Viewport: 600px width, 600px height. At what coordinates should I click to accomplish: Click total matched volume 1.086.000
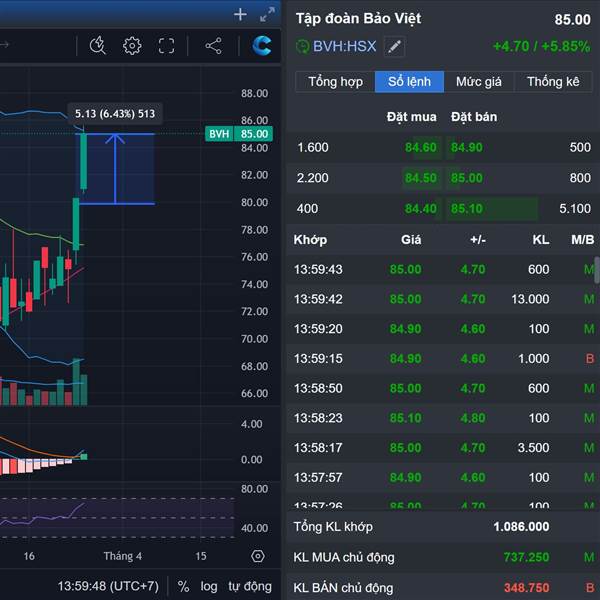click(521, 527)
